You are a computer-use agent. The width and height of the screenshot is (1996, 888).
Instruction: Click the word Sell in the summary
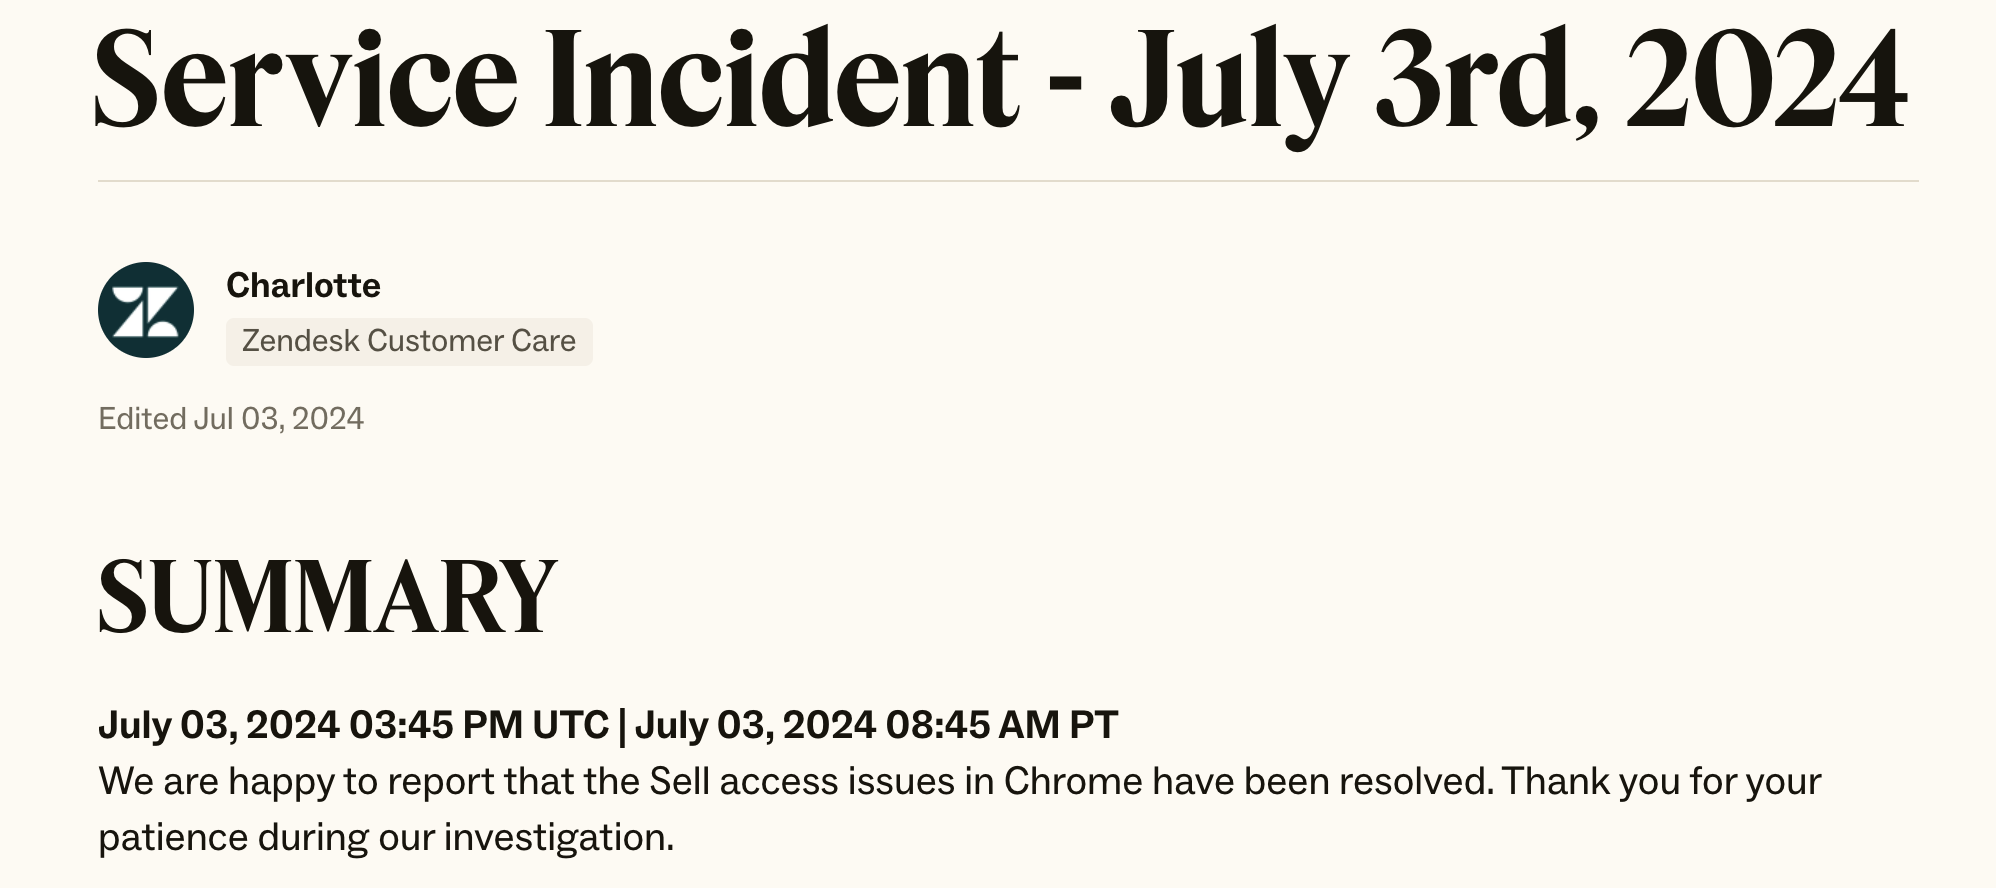tap(679, 781)
